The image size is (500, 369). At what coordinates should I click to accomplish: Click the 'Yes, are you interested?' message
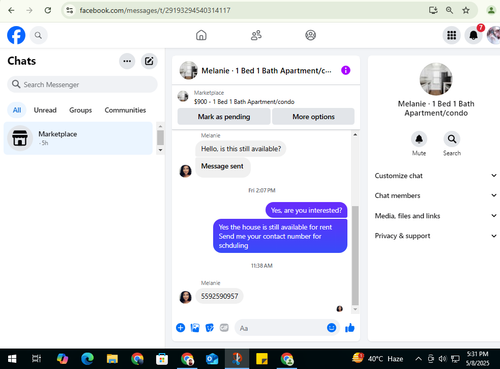(x=306, y=210)
